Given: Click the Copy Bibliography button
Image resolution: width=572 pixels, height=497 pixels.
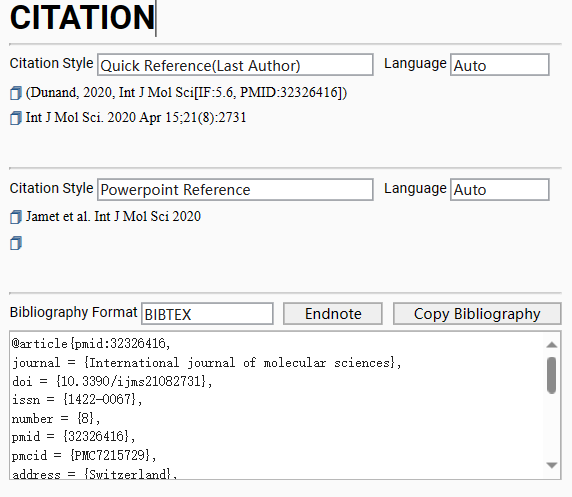Looking at the screenshot, I should click(477, 314).
